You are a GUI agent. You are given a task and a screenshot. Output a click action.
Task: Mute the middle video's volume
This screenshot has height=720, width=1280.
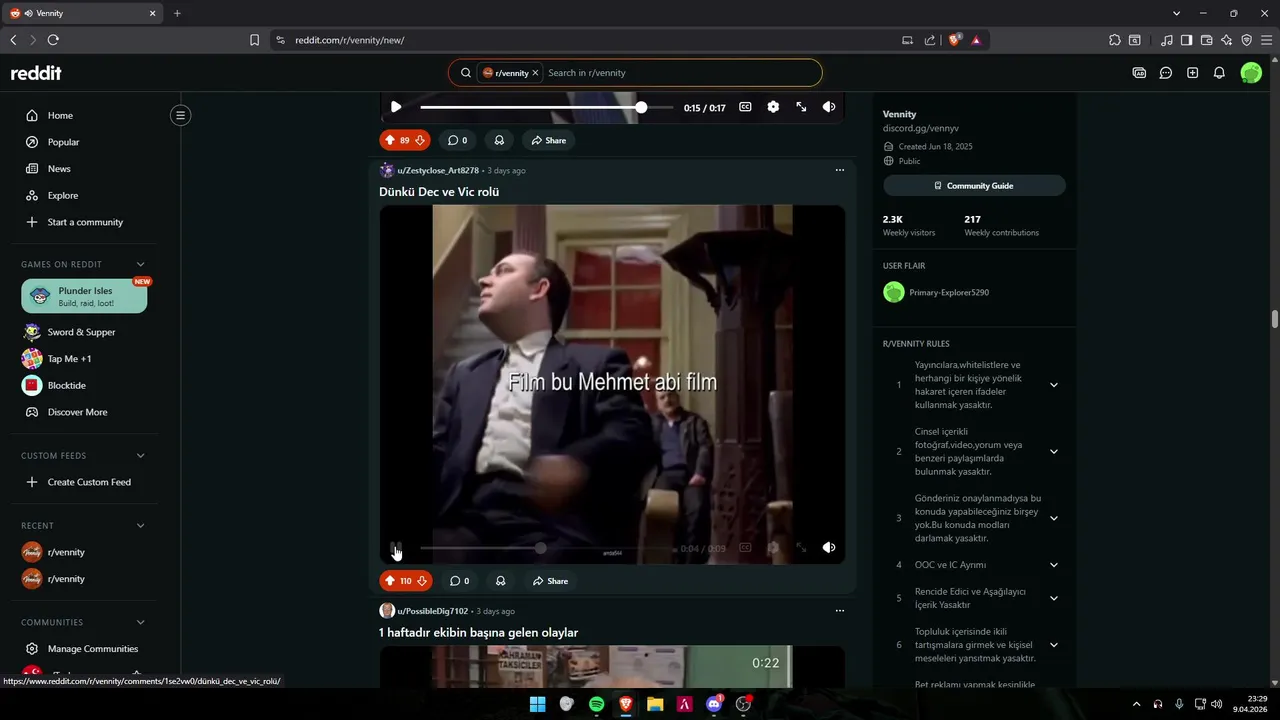tap(829, 548)
